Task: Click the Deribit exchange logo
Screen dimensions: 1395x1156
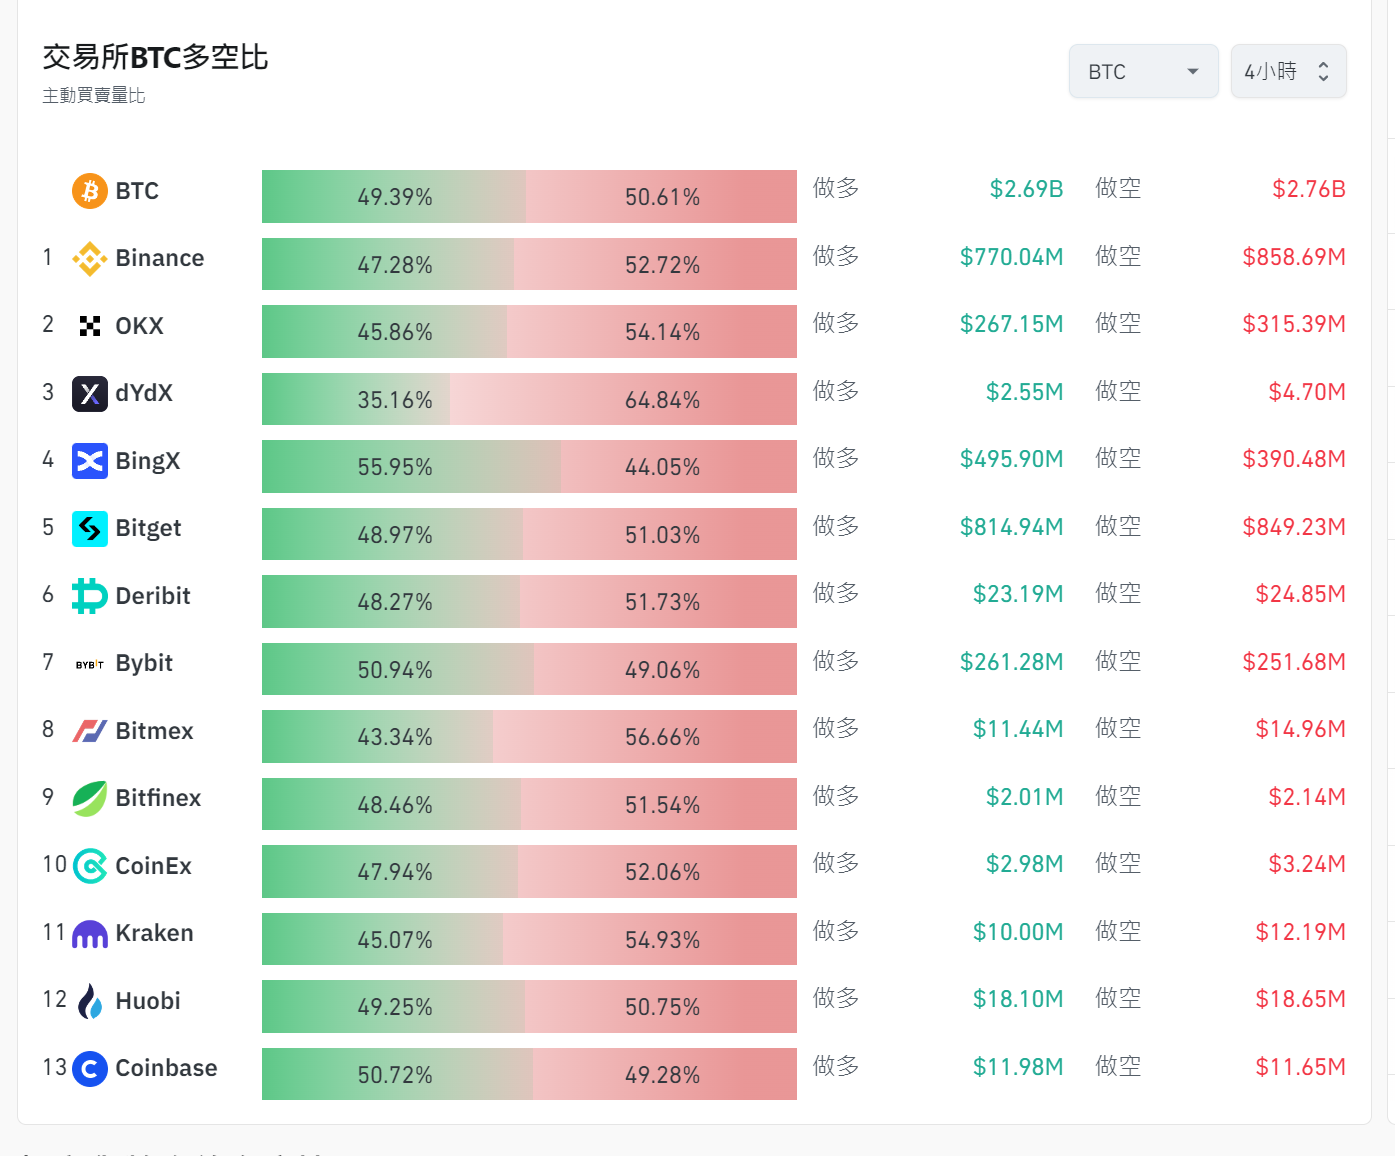Action: [90, 596]
